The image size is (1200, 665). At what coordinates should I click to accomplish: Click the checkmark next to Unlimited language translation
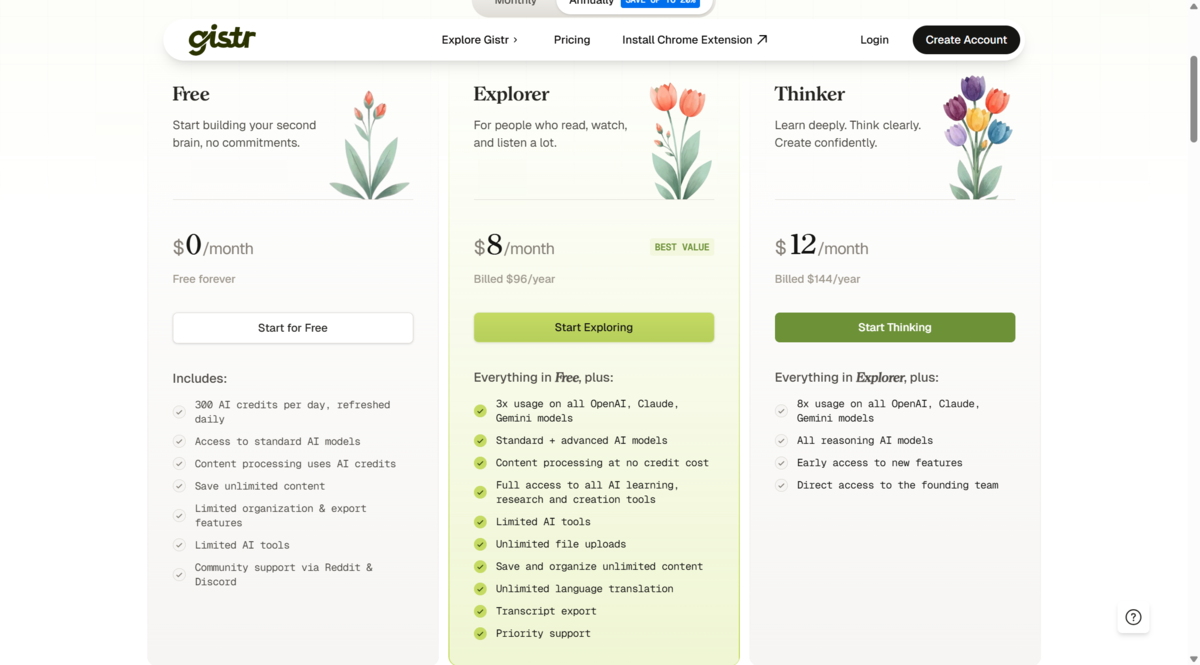pos(480,589)
